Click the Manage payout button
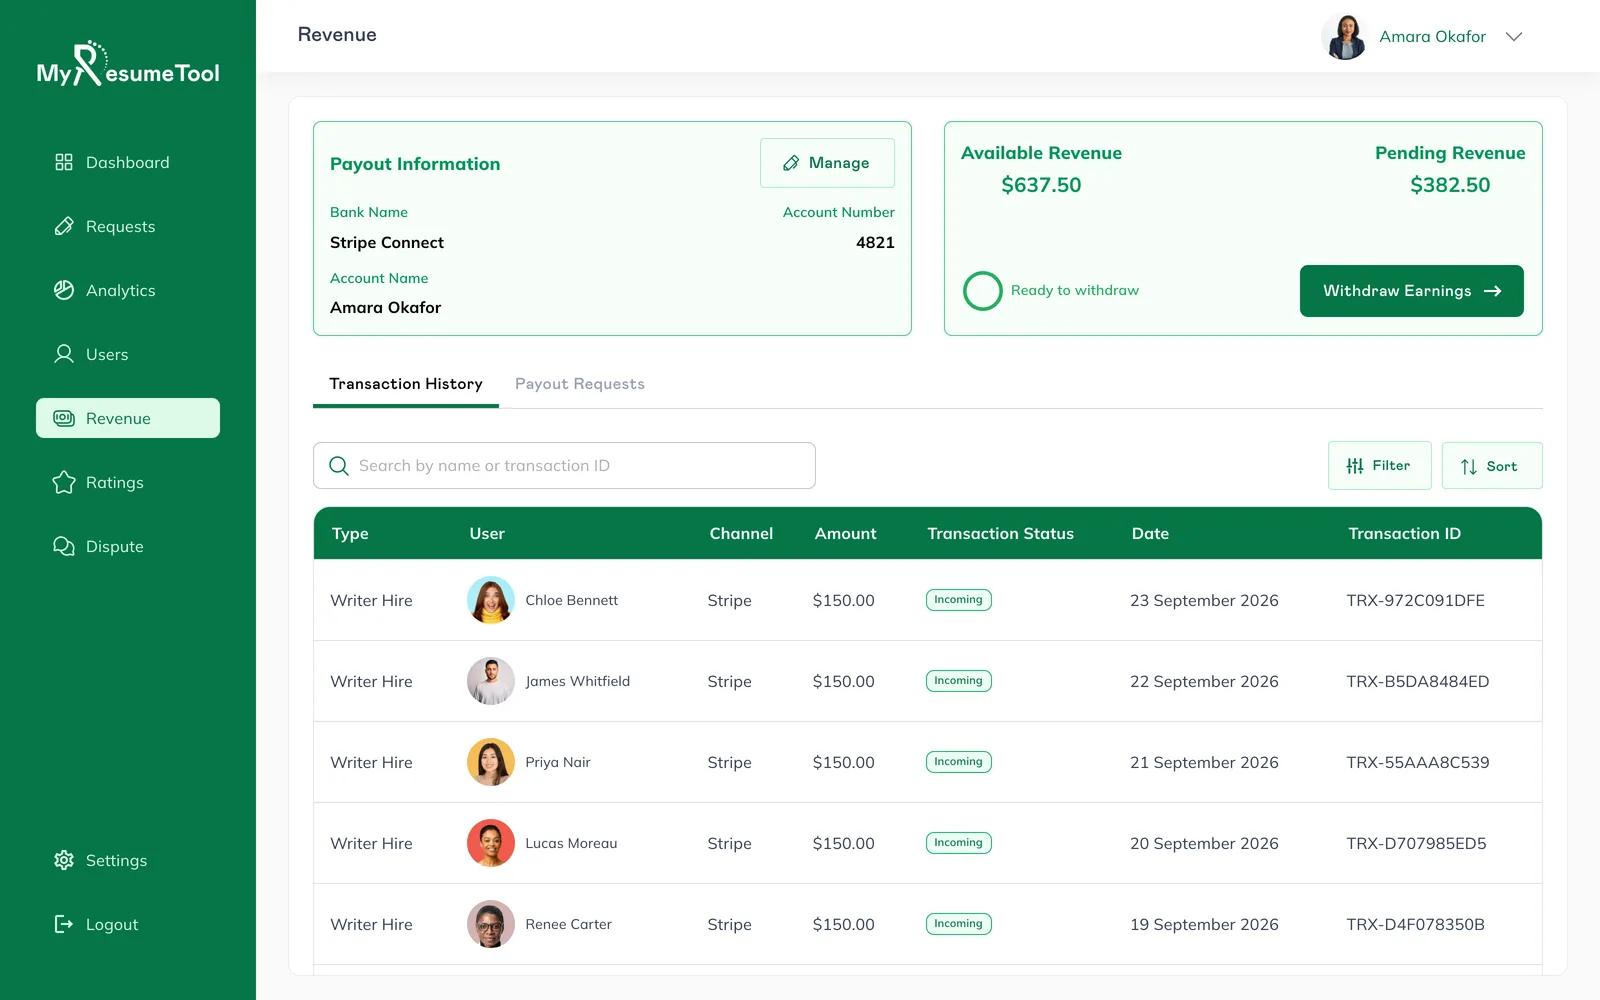Image resolution: width=1600 pixels, height=1000 pixels. 827,163
